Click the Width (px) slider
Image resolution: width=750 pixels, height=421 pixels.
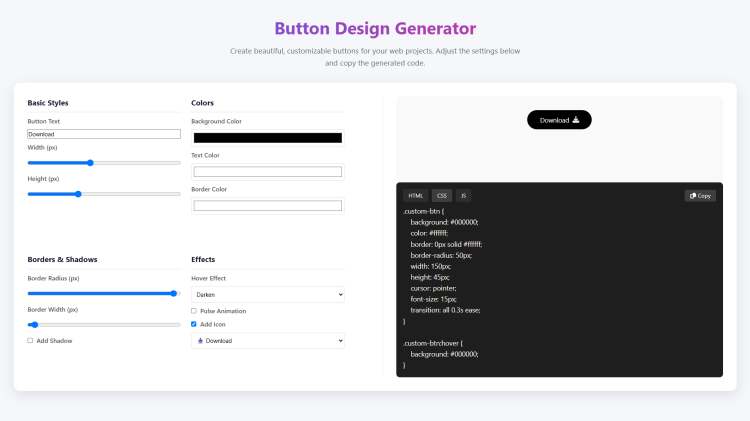coord(104,162)
